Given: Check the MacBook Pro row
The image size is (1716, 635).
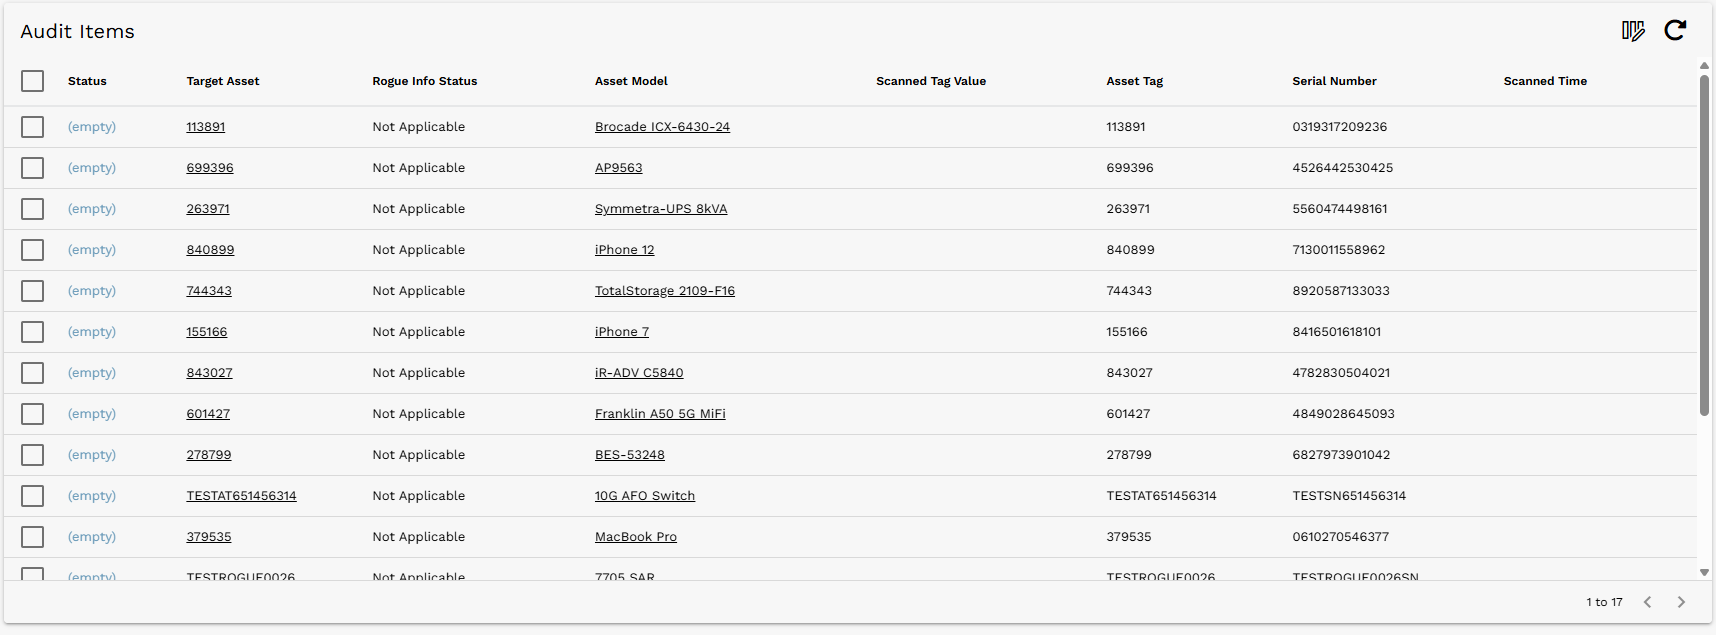Looking at the screenshot, I should click(33, 537).
